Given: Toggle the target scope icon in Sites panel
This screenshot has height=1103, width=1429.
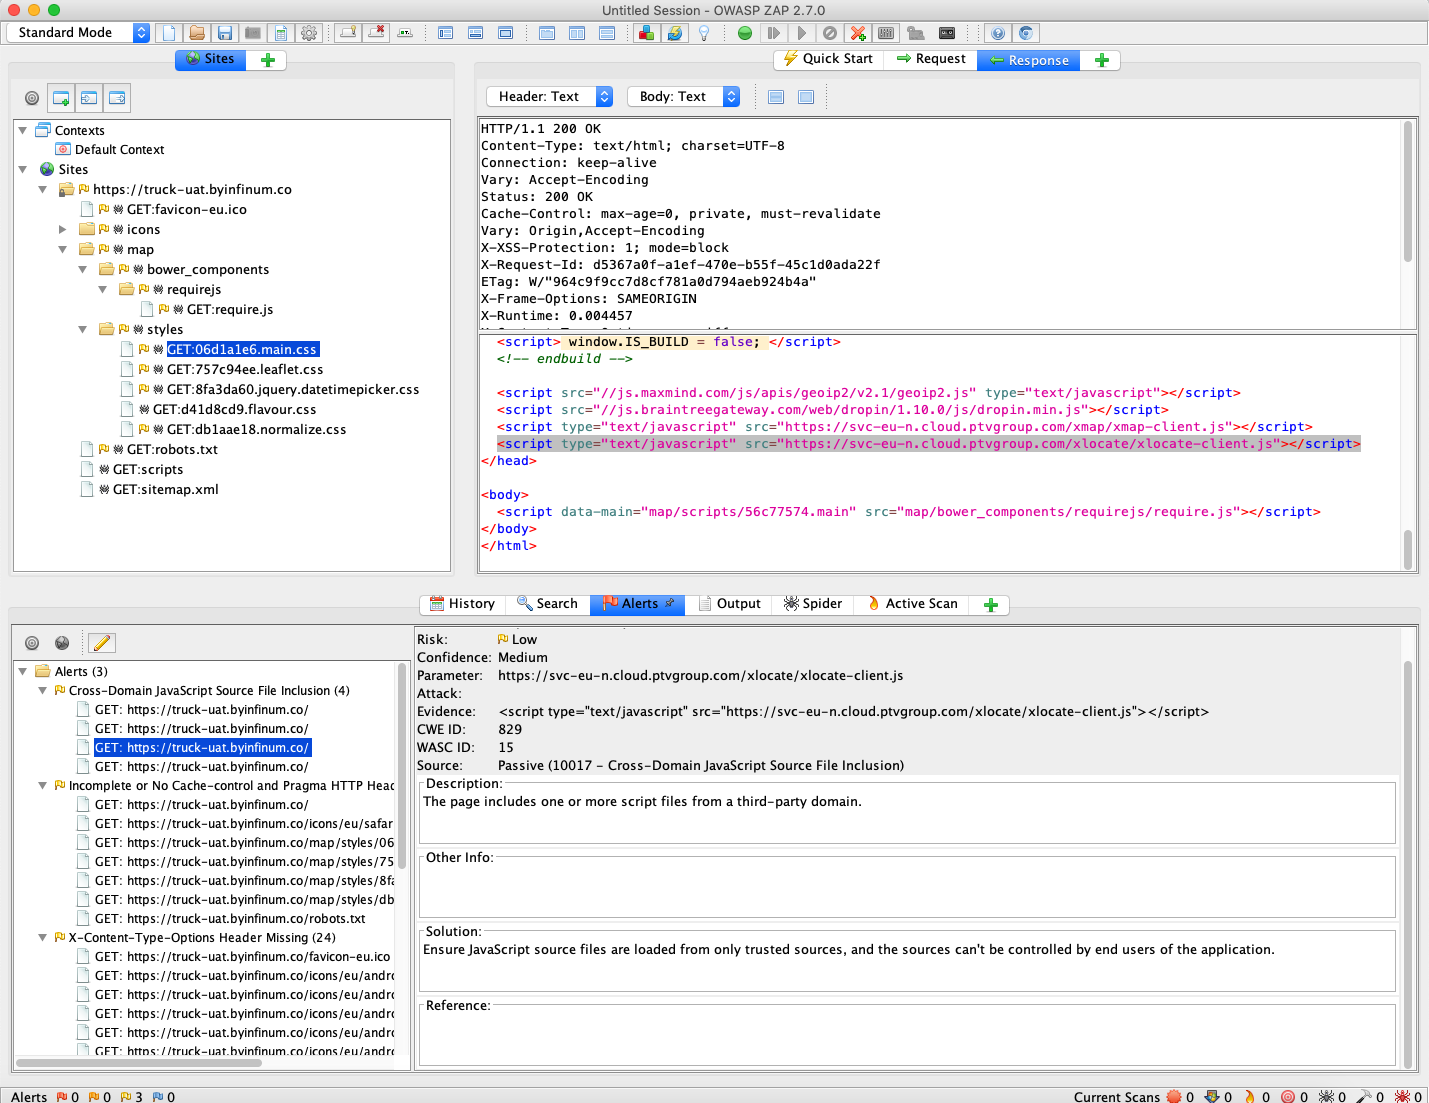Looking at the screenshot, I should tap(32, 98).
